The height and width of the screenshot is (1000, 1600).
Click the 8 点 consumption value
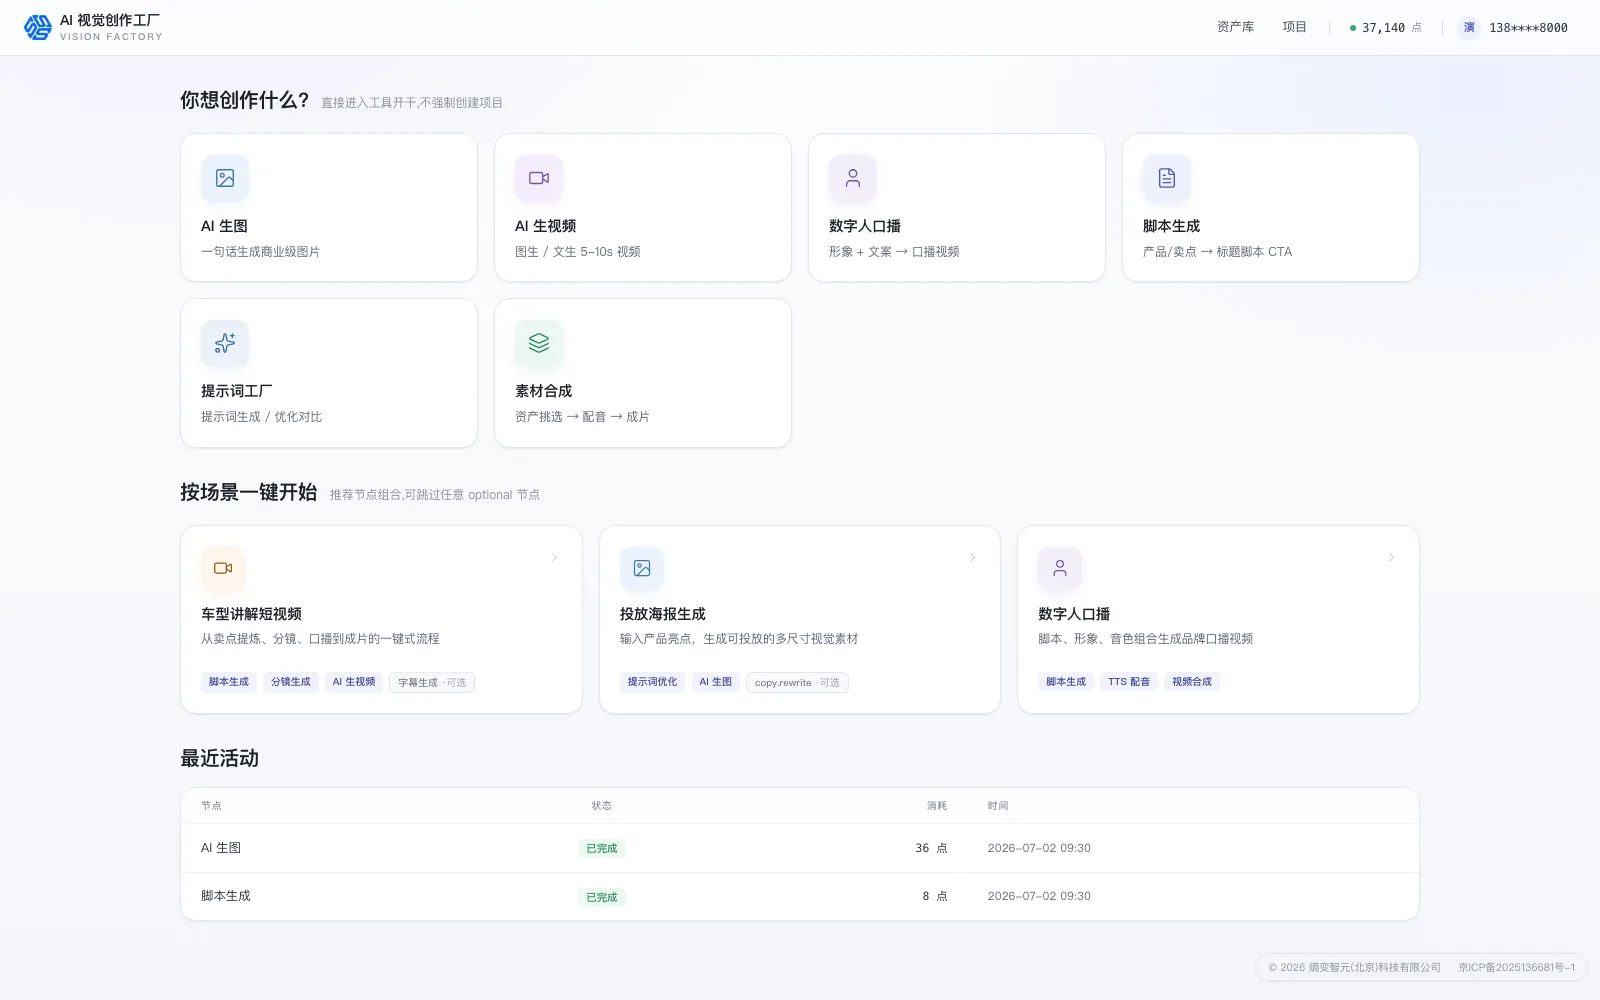(x=935, y=896)
